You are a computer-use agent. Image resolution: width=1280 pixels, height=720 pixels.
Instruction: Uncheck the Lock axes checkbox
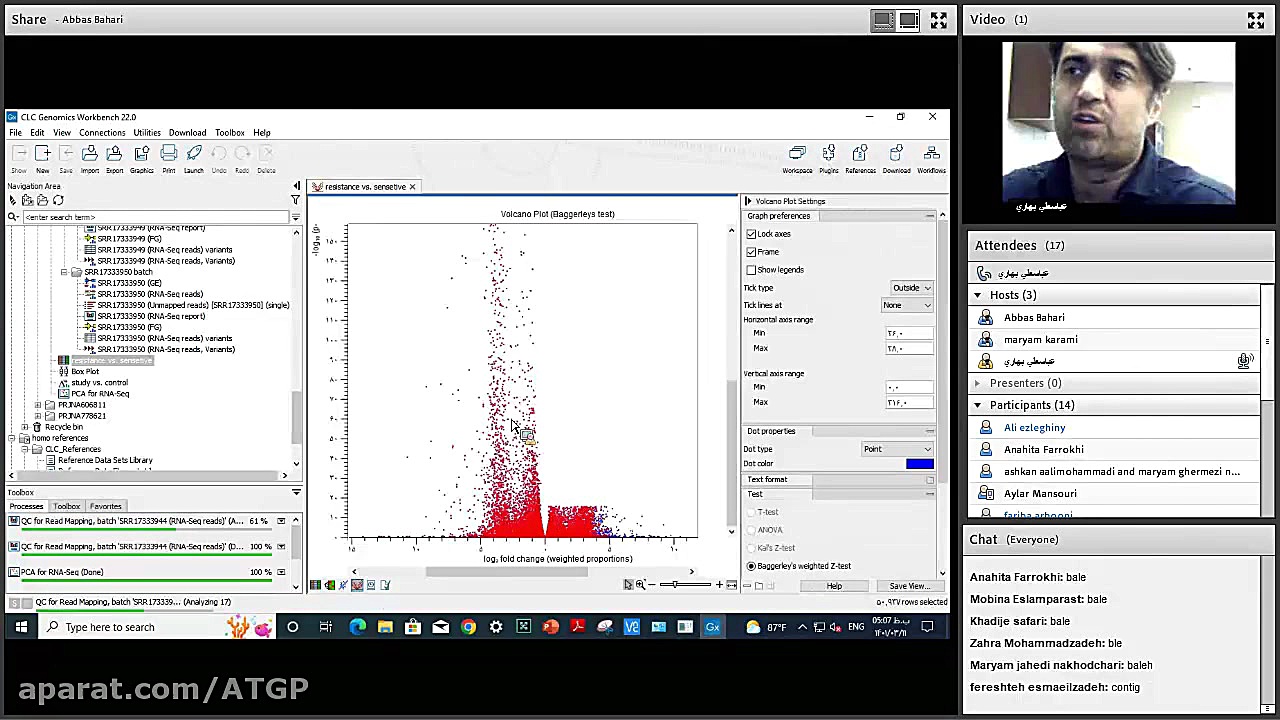[x=751, y=234]
